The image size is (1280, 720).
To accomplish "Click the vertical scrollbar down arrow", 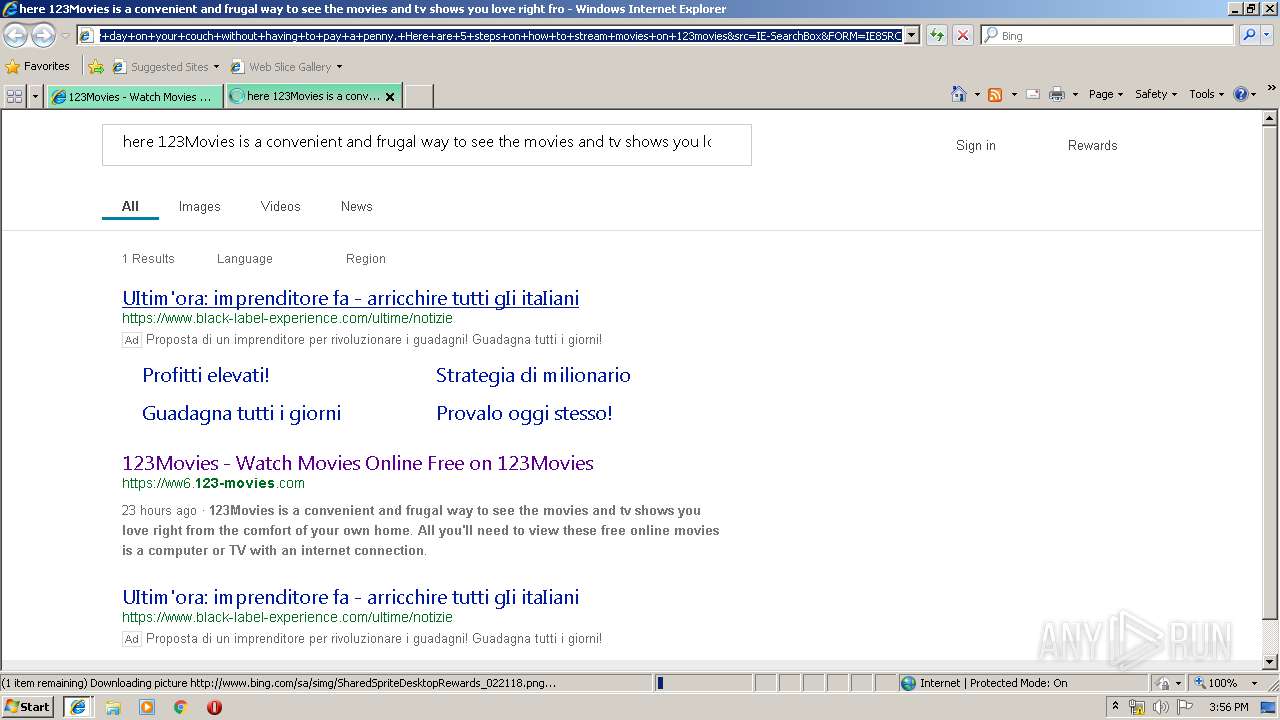I will [x=1270, y=661].
